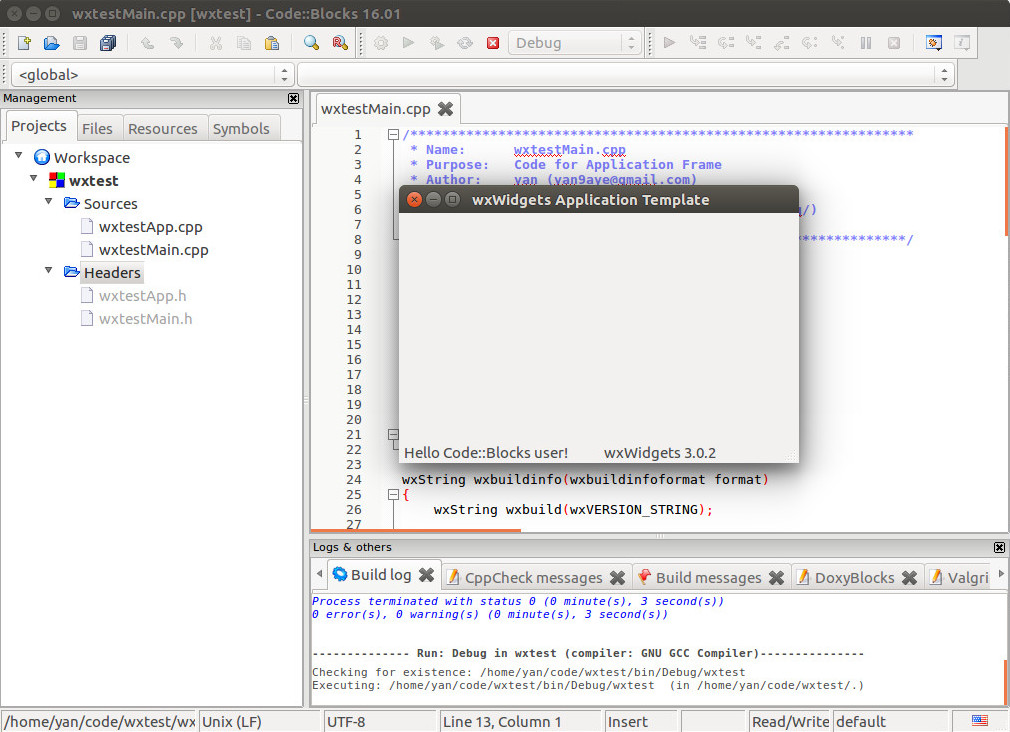Switch to the Symbols tab
The image size is (1010, 732).
(x=242, y=129)
